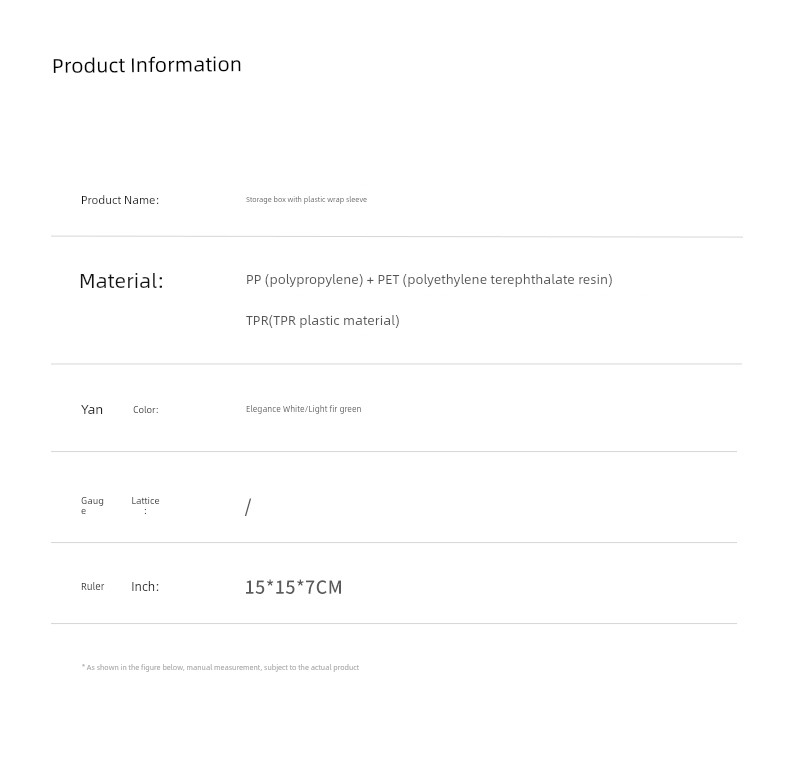Click the Product Information heading
Screen dimensions: 790x758
click(147, 65)
